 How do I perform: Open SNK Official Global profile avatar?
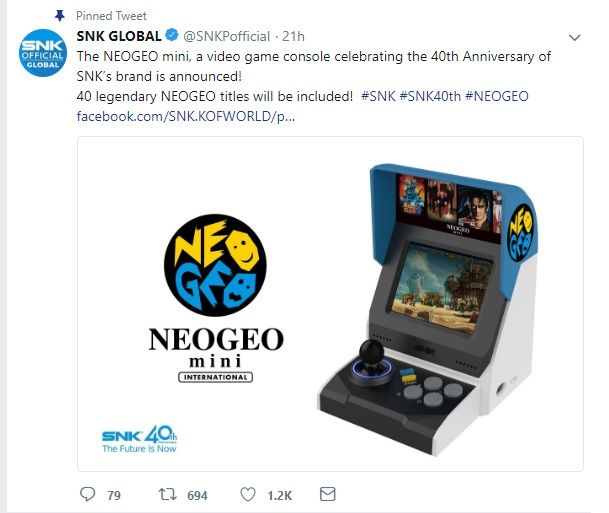click(43, 53)
